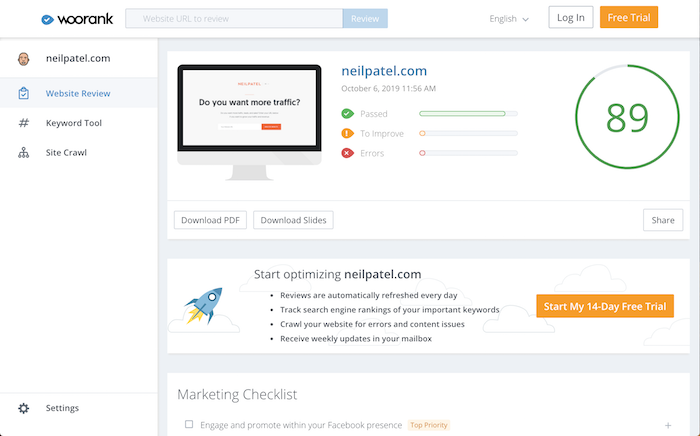The image size is (700, 436).
Task: Click the Log In button
Action: pyautogui.click(x=571, y=17)
